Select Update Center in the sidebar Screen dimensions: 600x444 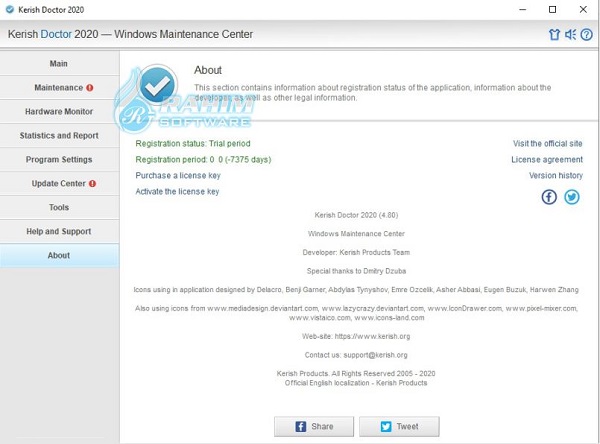pos(59,183)
